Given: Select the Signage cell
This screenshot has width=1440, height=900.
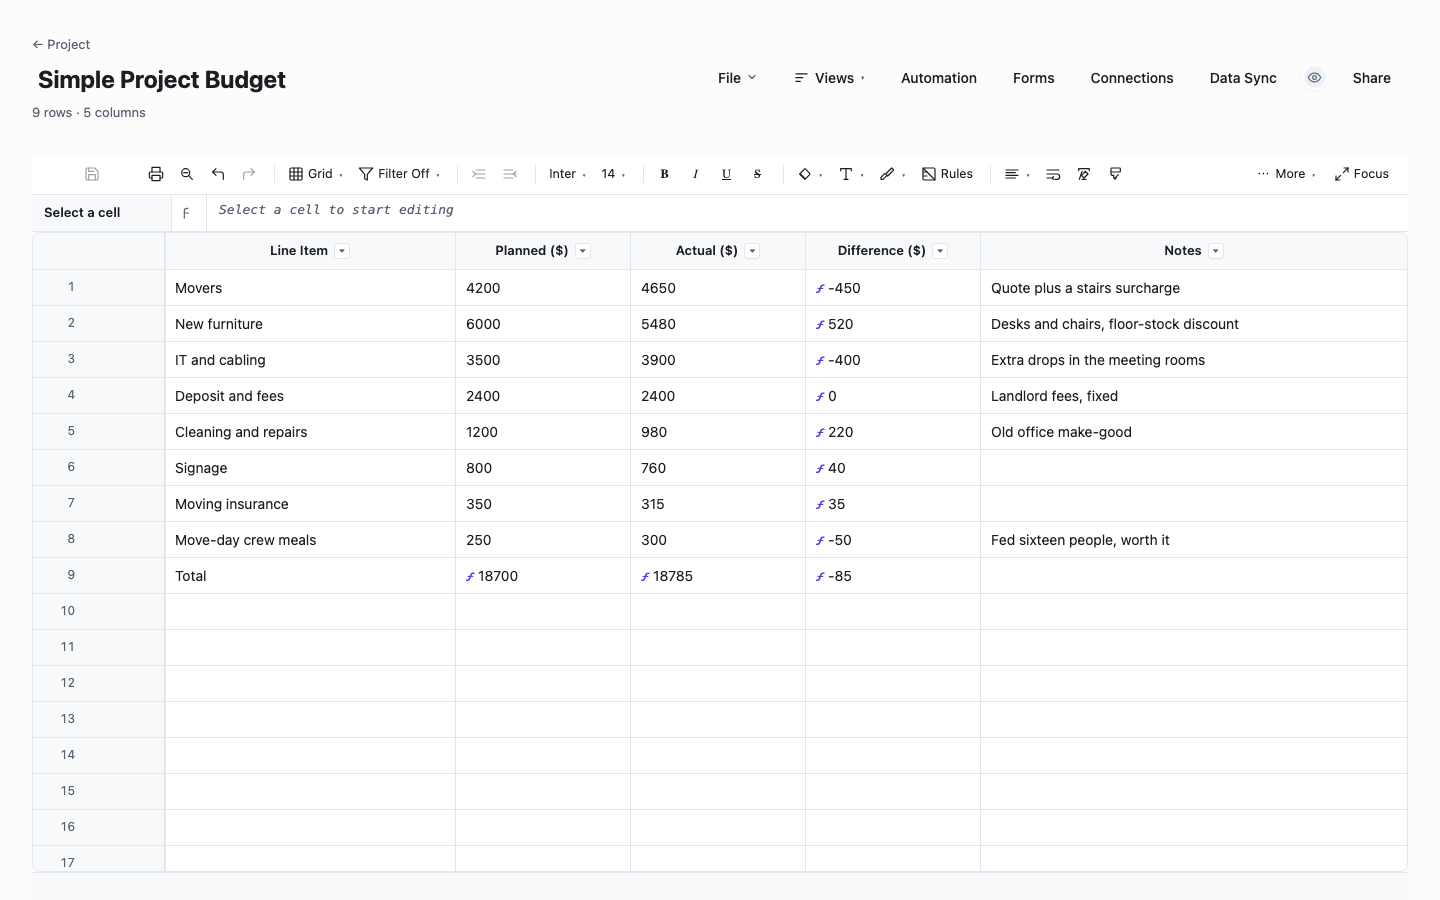Looking at the screenshot, I should point(310,468).
